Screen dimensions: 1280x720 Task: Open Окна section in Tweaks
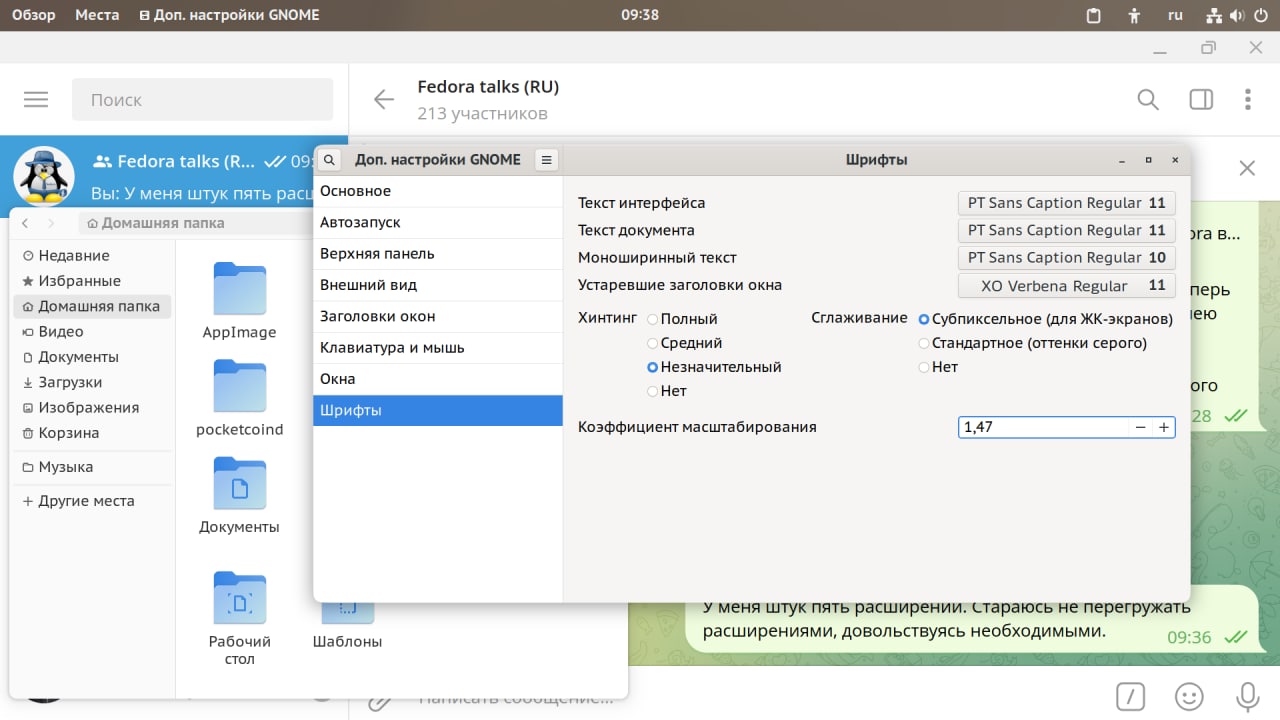tap(438, 379)
